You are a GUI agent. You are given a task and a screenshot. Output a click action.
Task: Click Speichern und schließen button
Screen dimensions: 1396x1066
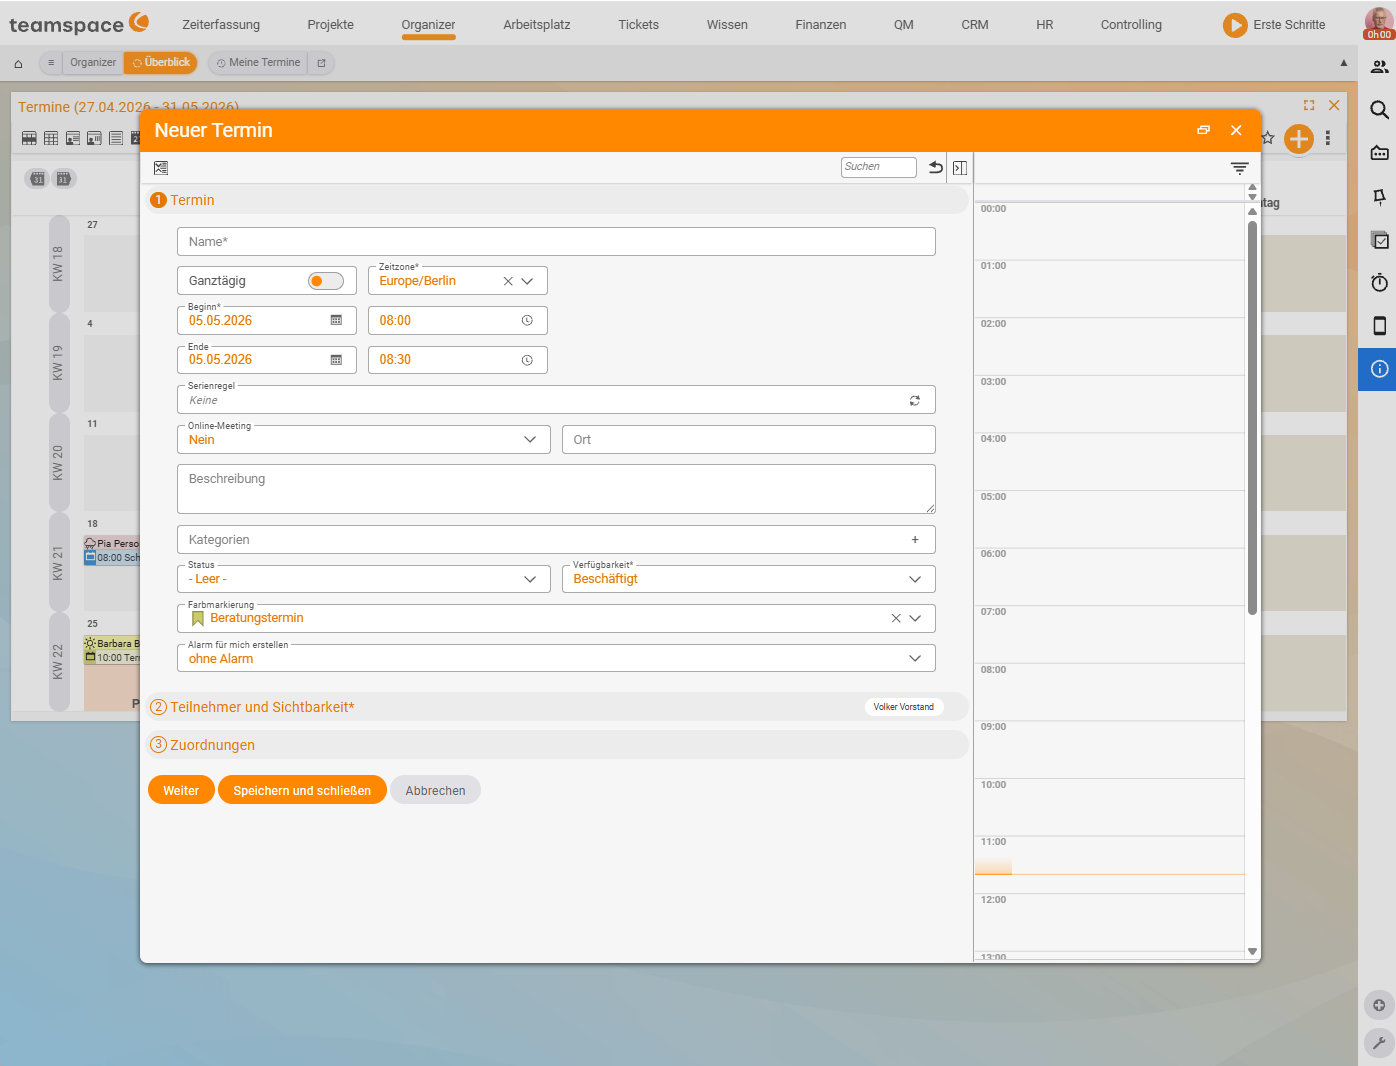coord(302,790)
